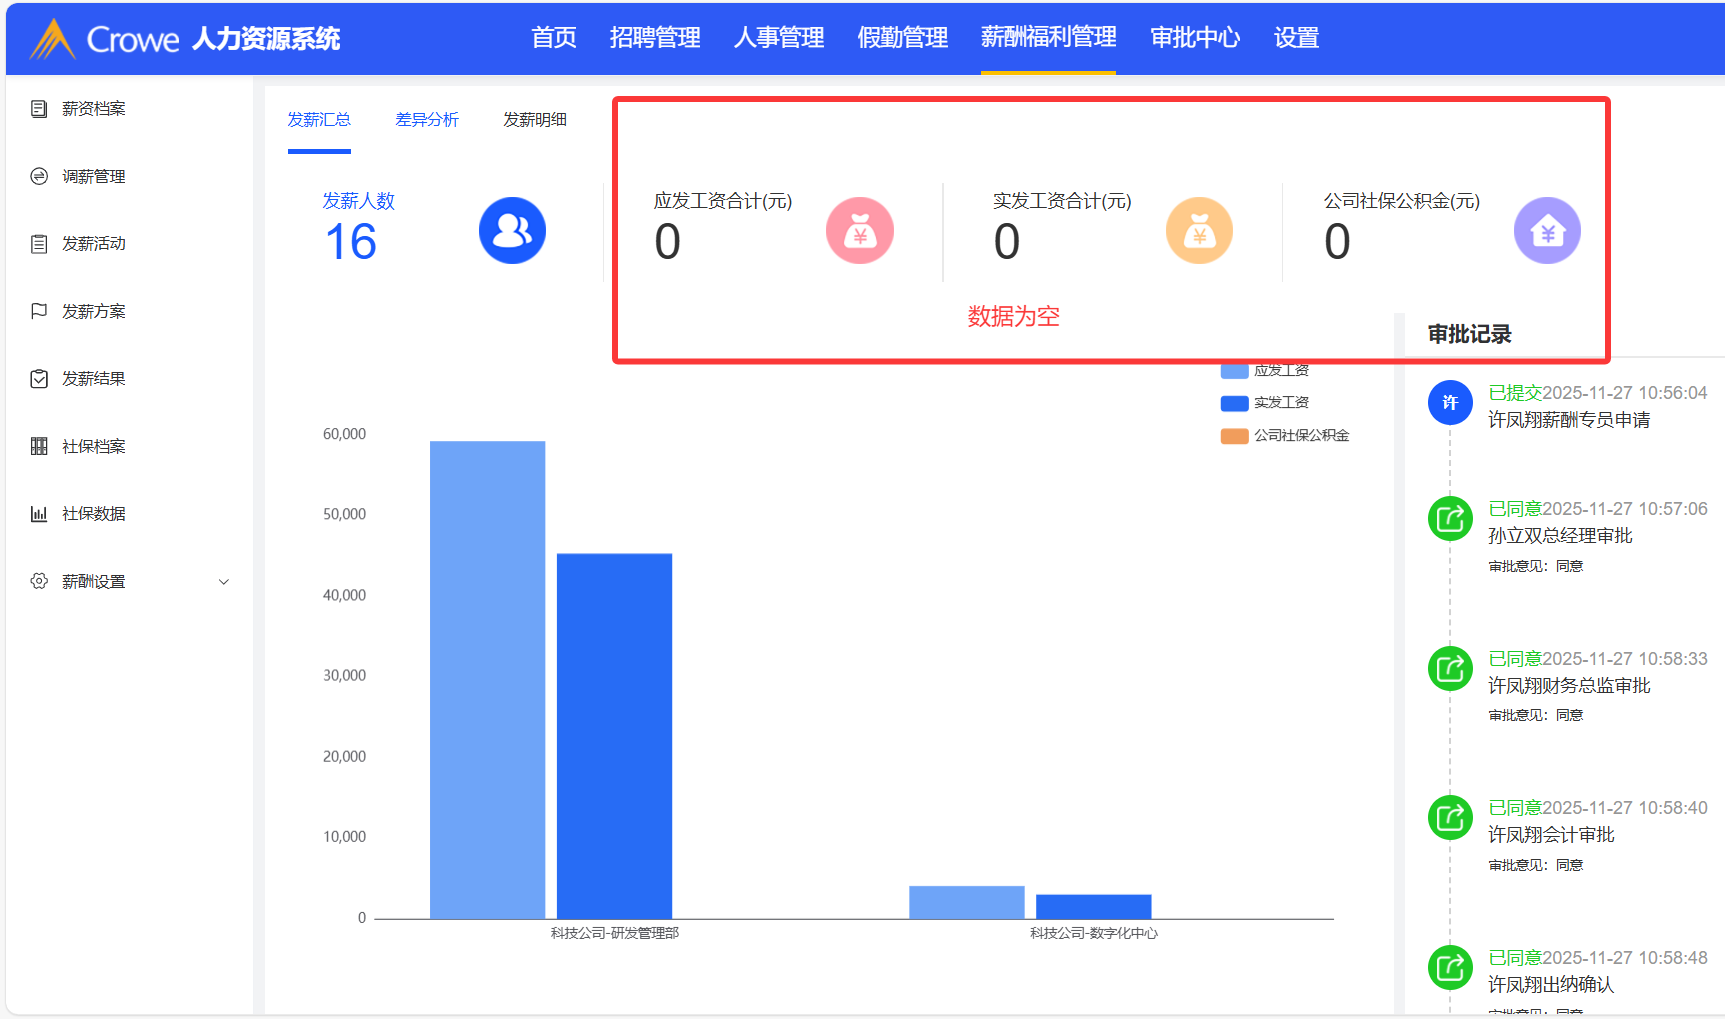Click the 发薪活动 sidebar icon

tap(39, 244)
